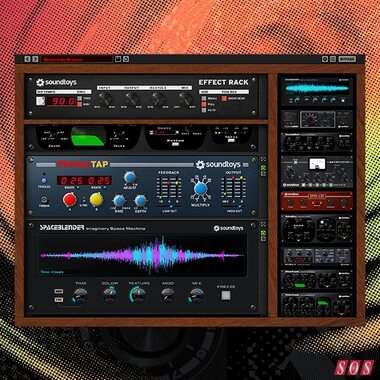Click the PrimalTap Rate knob
This screenshot has width=380, height=380.
(119, 200)
